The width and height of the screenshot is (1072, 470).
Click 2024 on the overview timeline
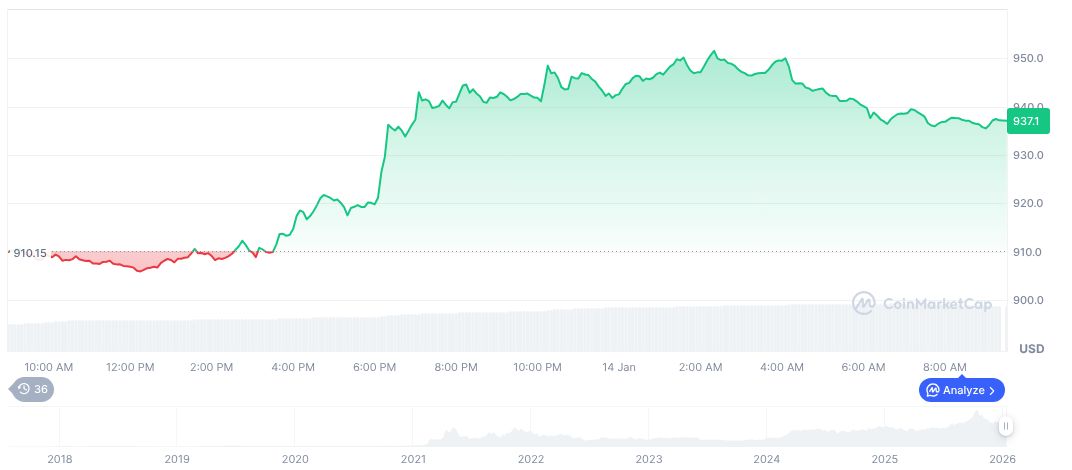click(x=767, y=459)
